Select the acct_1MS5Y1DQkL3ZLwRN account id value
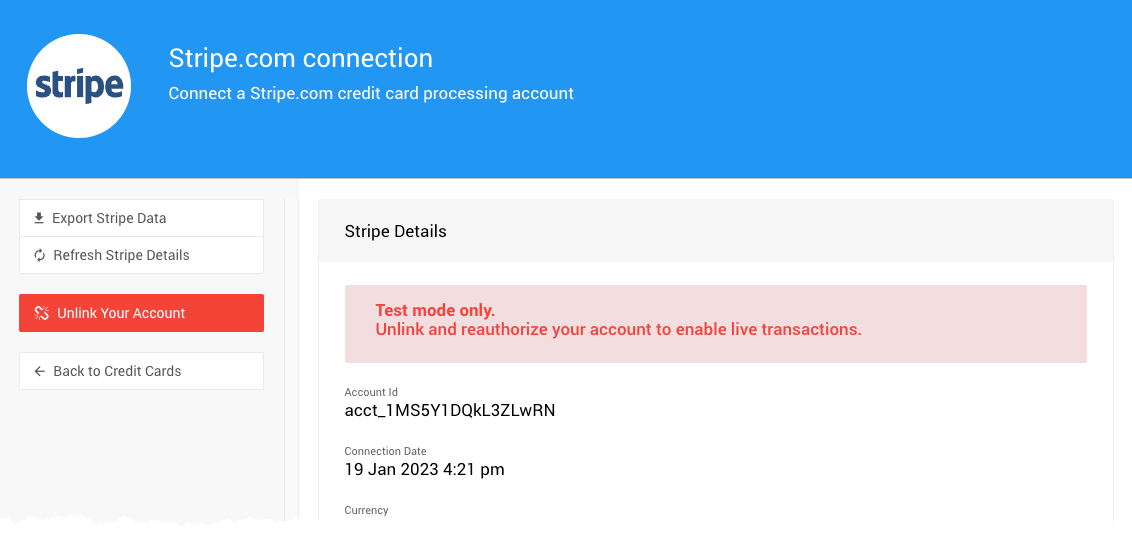This screenshot has height=550, width=1132. [x=449, y=410]
